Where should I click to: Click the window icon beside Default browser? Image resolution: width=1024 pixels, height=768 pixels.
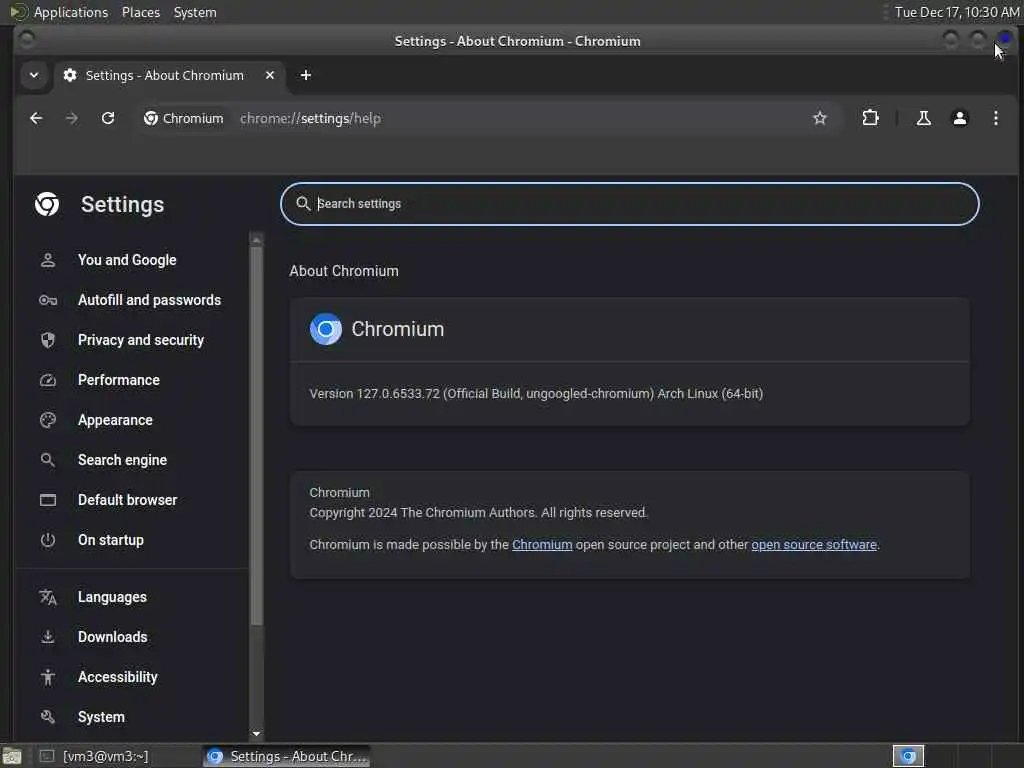48,500
